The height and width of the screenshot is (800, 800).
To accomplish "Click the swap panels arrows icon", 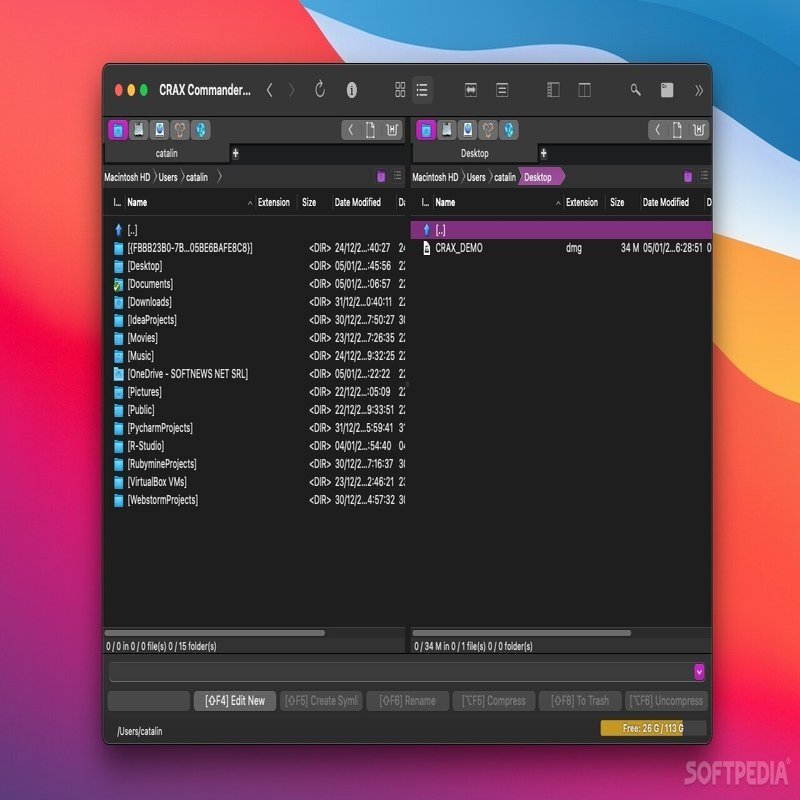I will pos(471,90).
